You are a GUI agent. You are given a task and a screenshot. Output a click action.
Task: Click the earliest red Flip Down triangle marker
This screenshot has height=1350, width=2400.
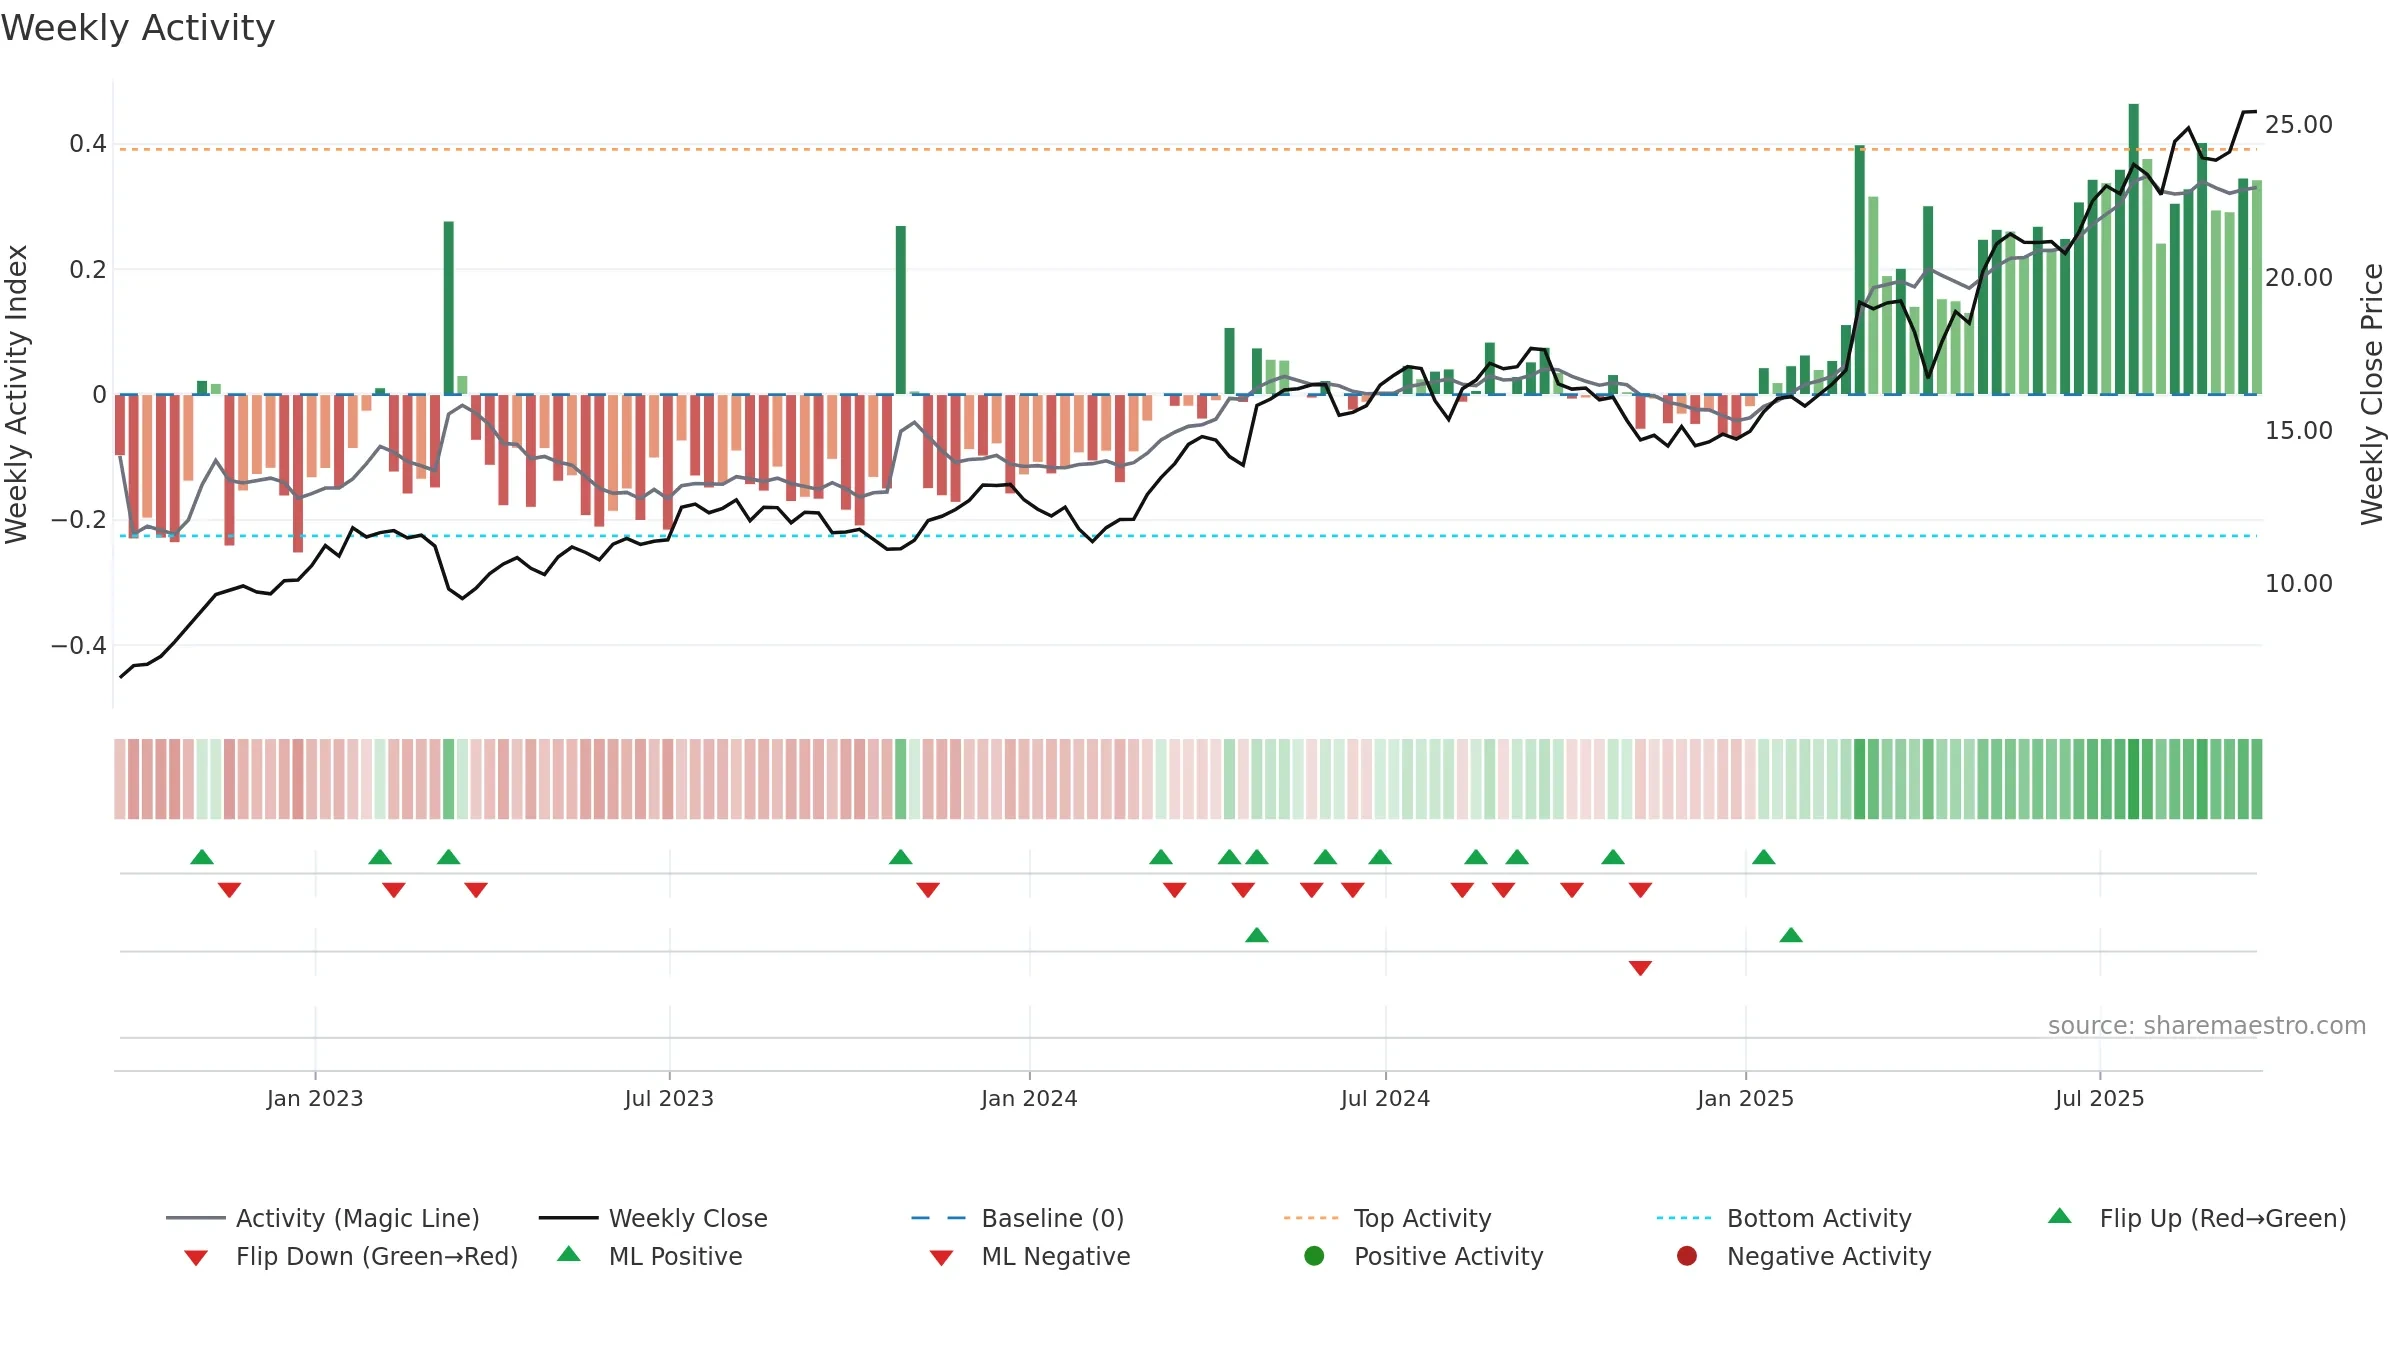tap(229, 890)
